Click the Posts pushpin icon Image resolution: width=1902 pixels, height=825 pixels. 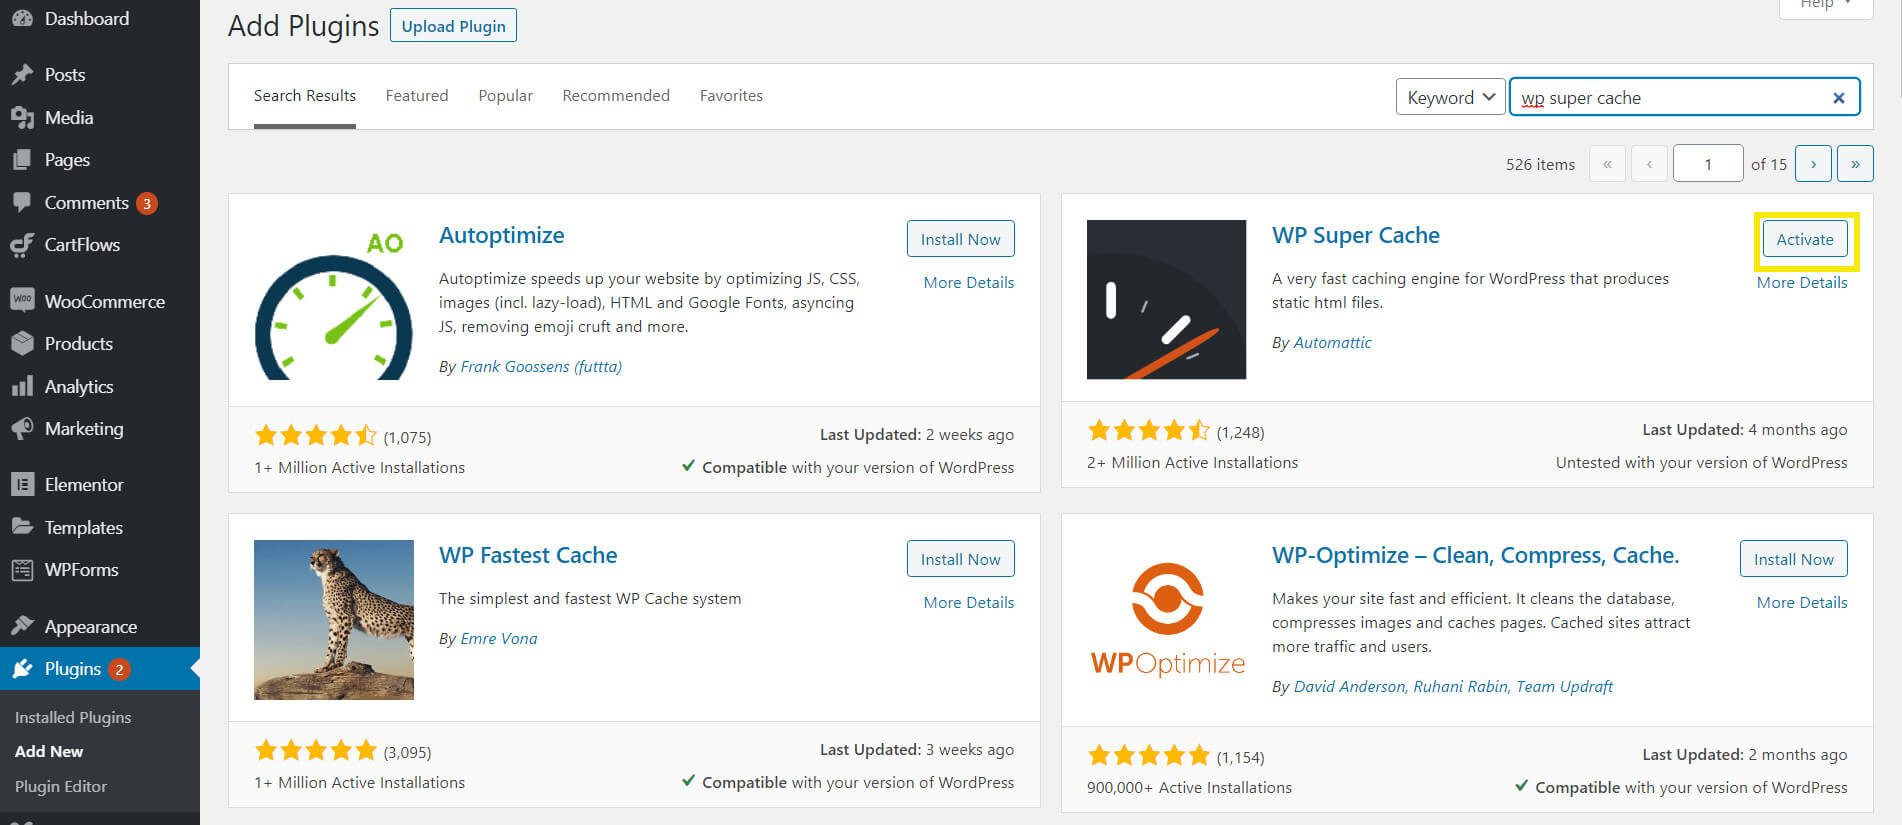coord(22,75)
